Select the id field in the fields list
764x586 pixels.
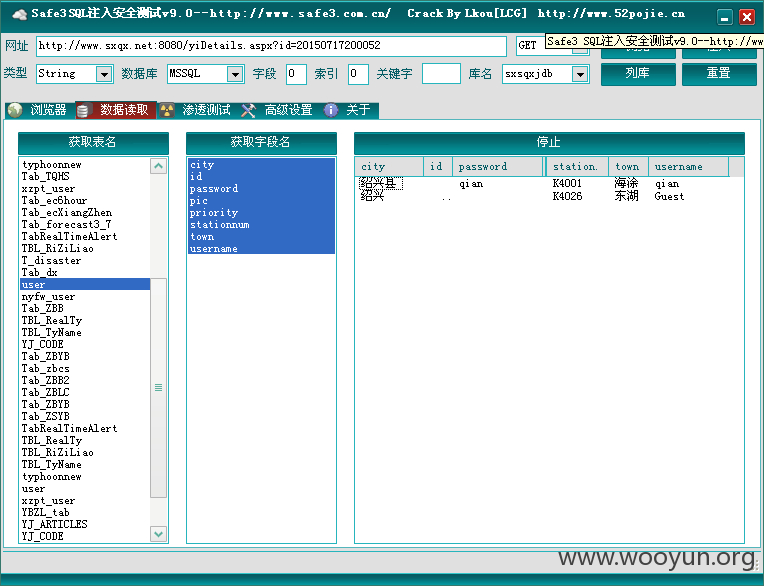(x=261, y=176)
